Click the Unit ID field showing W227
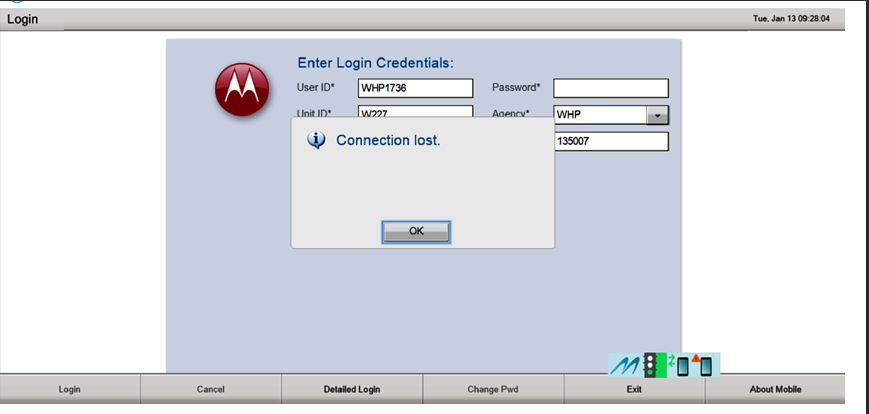Image resolution: width=869 pixels, height=414 pixels. (x=416, y=111)
